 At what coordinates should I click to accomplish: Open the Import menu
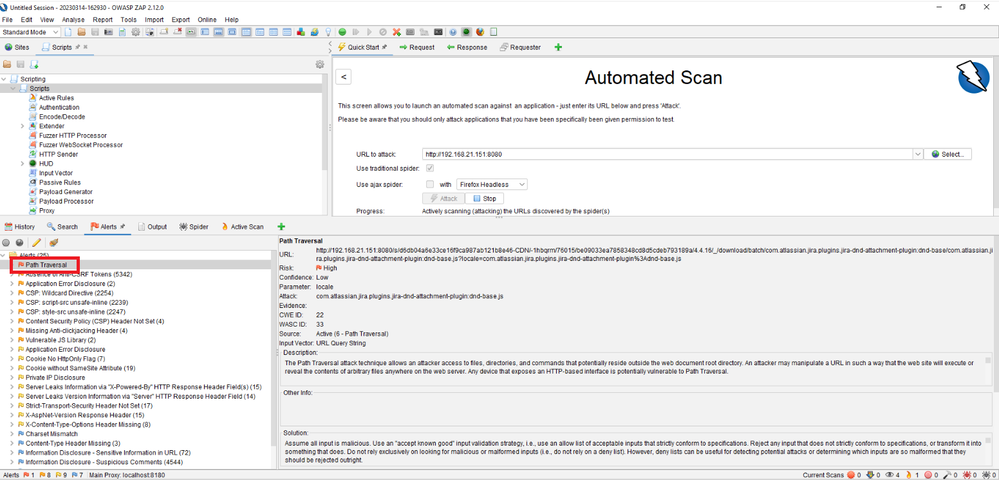(154, 20)
